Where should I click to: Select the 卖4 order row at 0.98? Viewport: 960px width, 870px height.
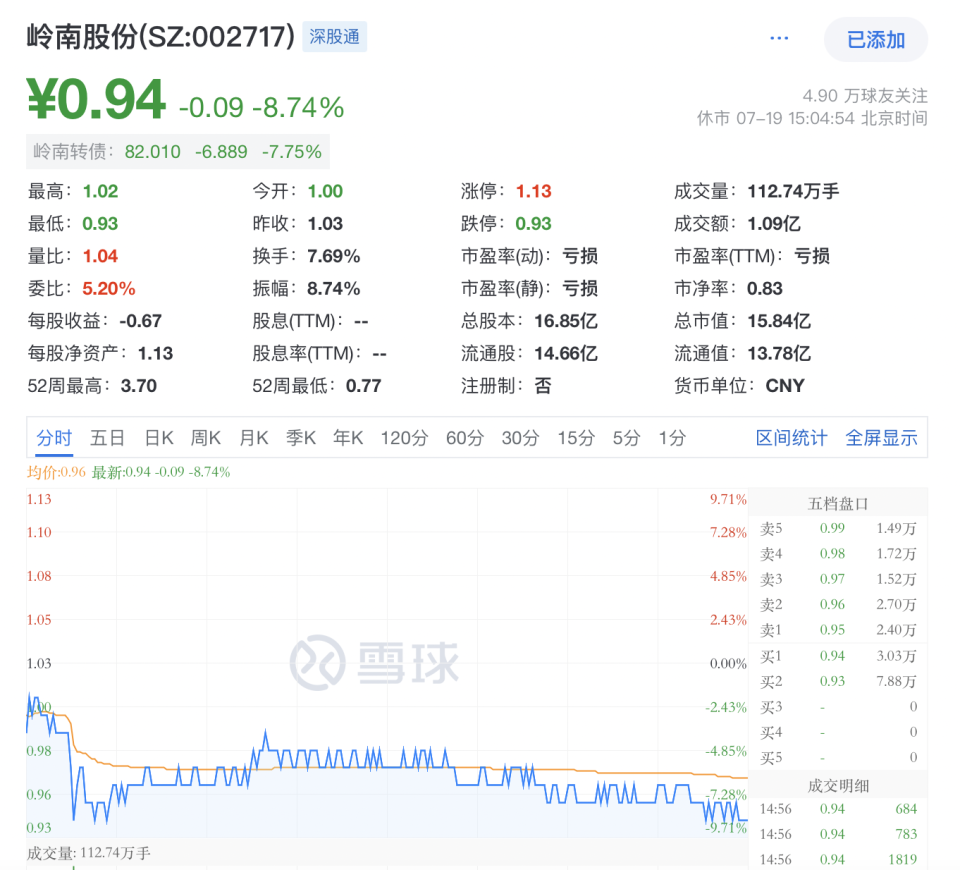[x=838, y=554]
